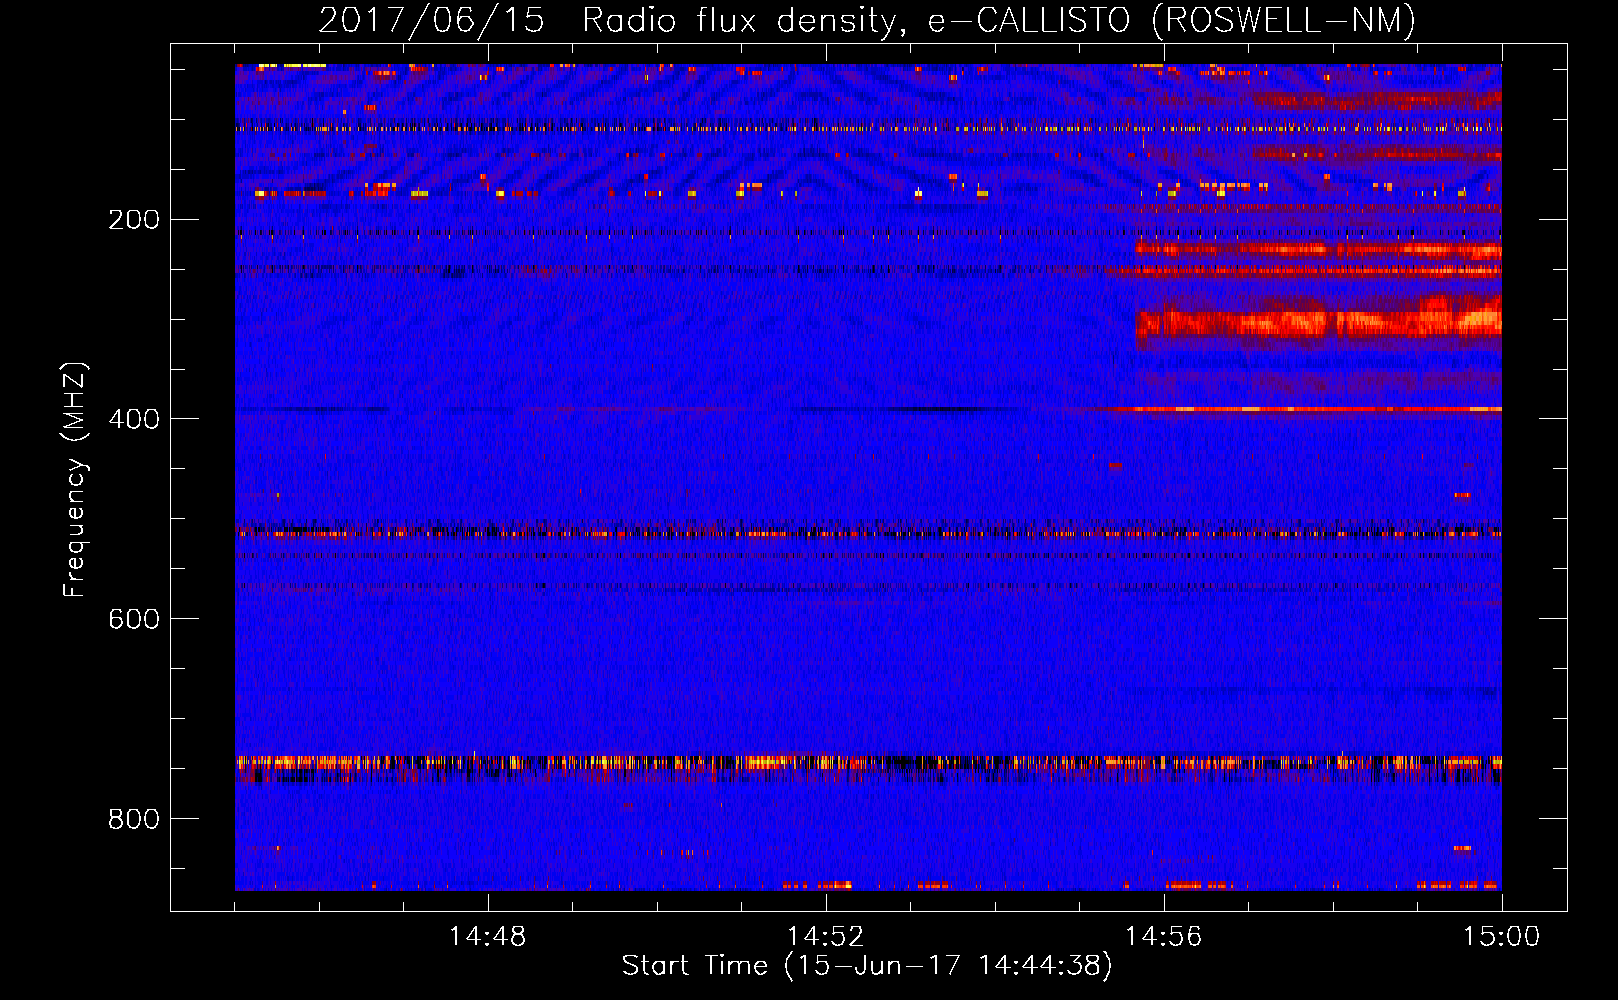The width and height of the screenshot is (1618, 1000).
Task: Click the 15:00 time tick label
Action: click(1501, 937)
